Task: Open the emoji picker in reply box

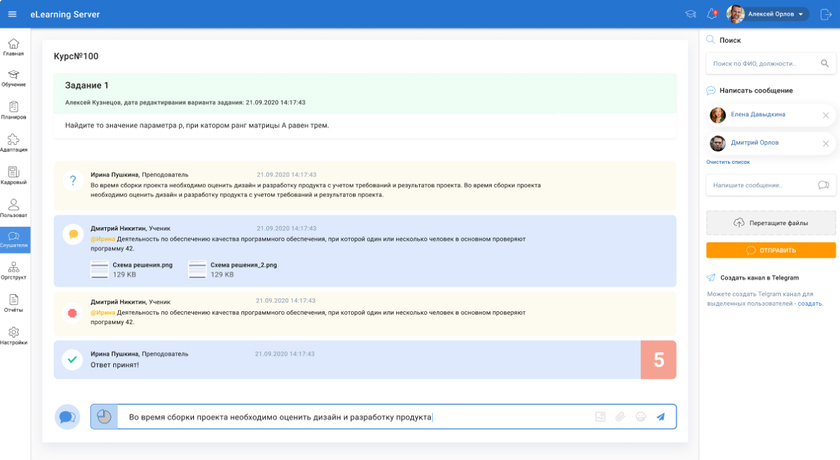Action: click(x=640, y=417)
